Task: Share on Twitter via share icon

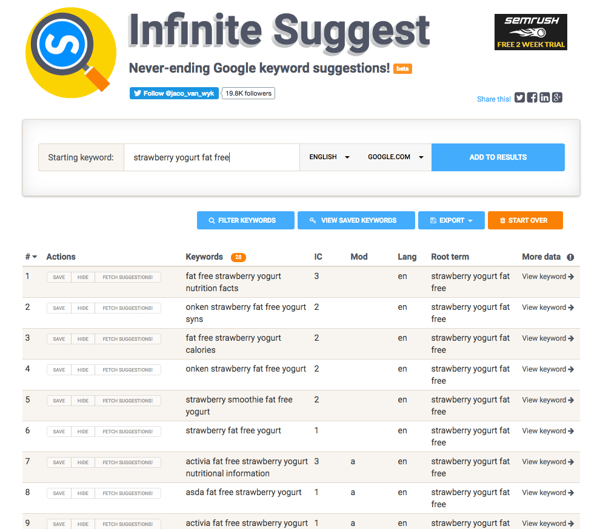Action: 520,98
